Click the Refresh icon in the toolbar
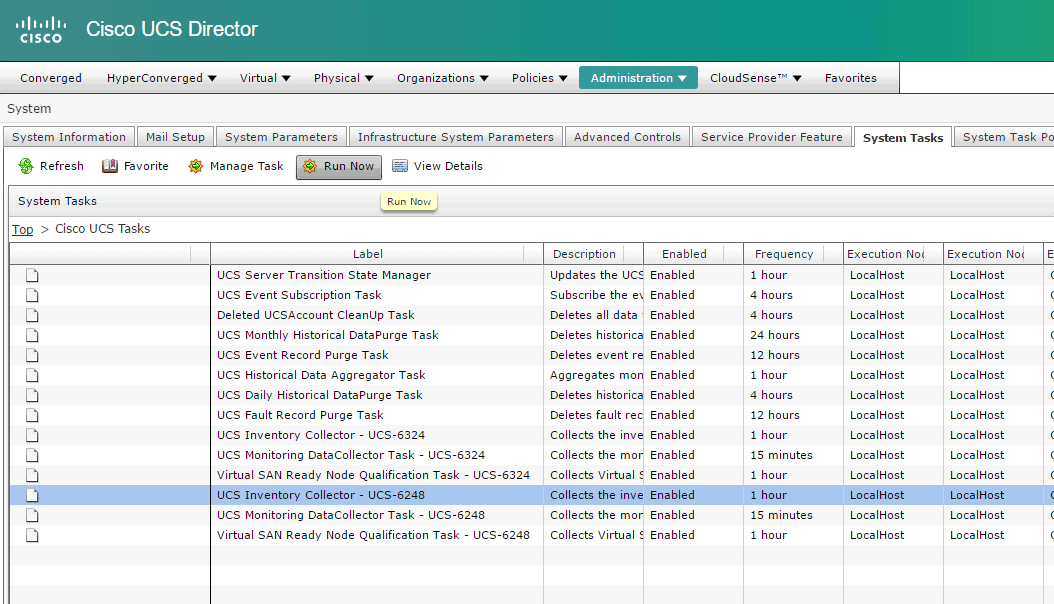The width and height of the screenshot is (1054, 604). coord(26,166)
